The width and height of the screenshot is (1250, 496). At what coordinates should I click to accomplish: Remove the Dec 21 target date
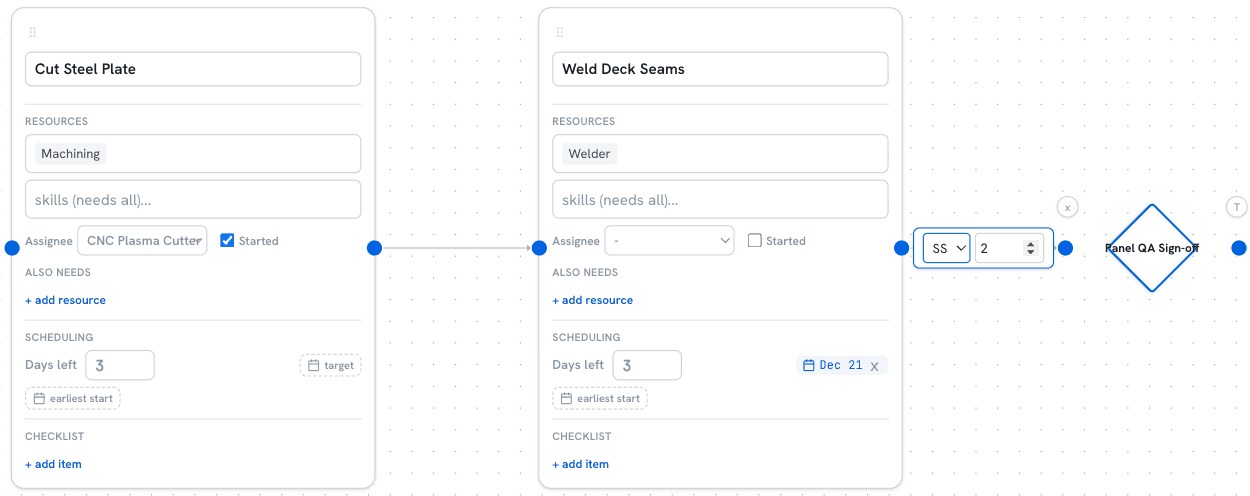click(x=874, y=366)
